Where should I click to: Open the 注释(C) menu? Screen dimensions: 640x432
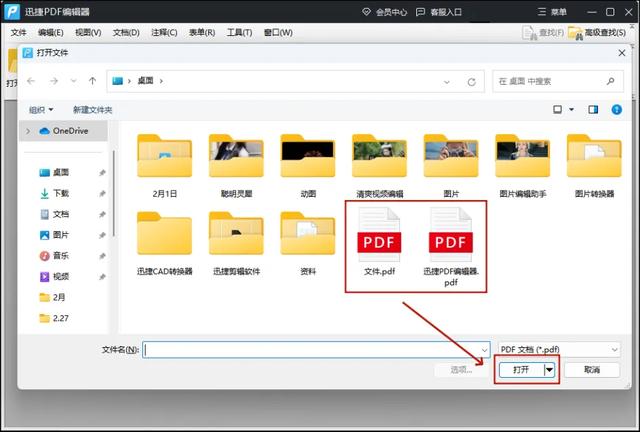[x=164, y=33]
